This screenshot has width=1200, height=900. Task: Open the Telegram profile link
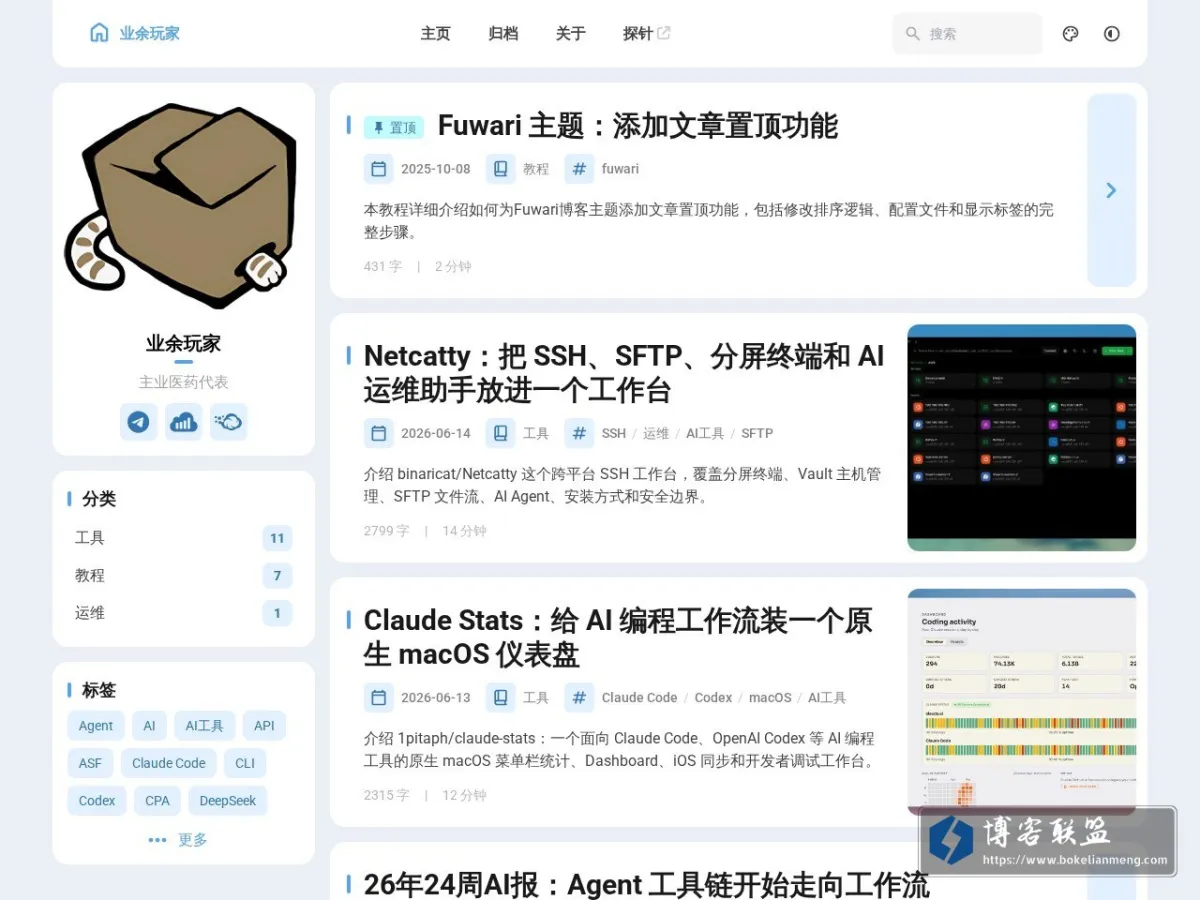click(139, 422)
